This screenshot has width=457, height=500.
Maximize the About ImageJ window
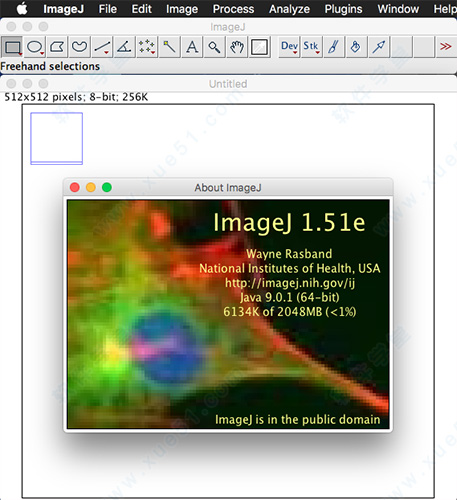(107, 187)
